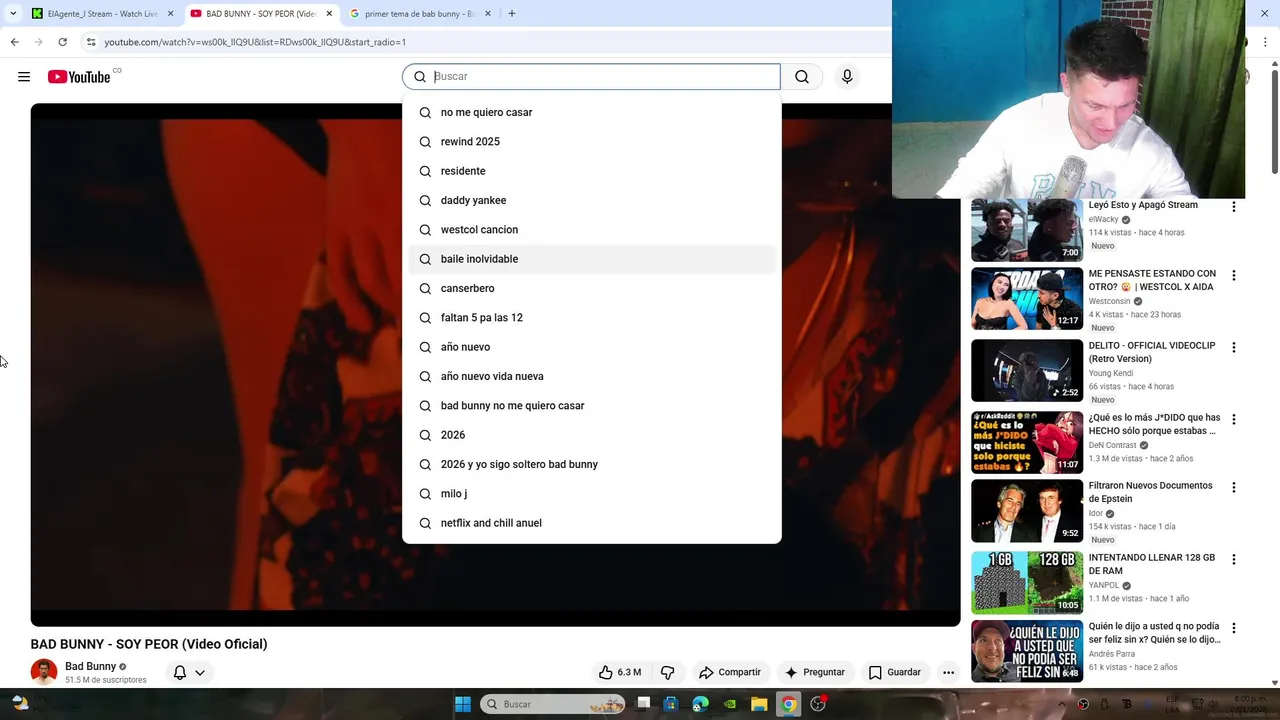
Task: Select suggestion 'residente'
Action: tap(591, 171)
